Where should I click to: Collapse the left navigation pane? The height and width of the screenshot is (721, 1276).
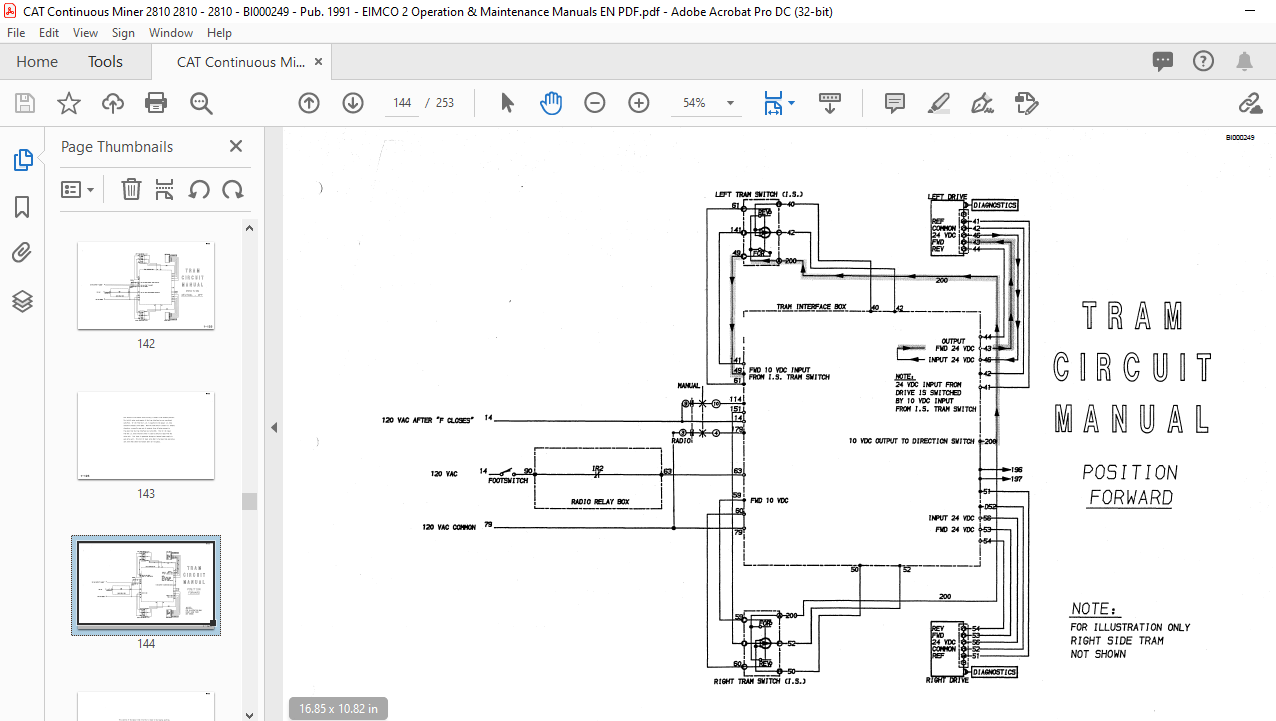click(273, 427)
